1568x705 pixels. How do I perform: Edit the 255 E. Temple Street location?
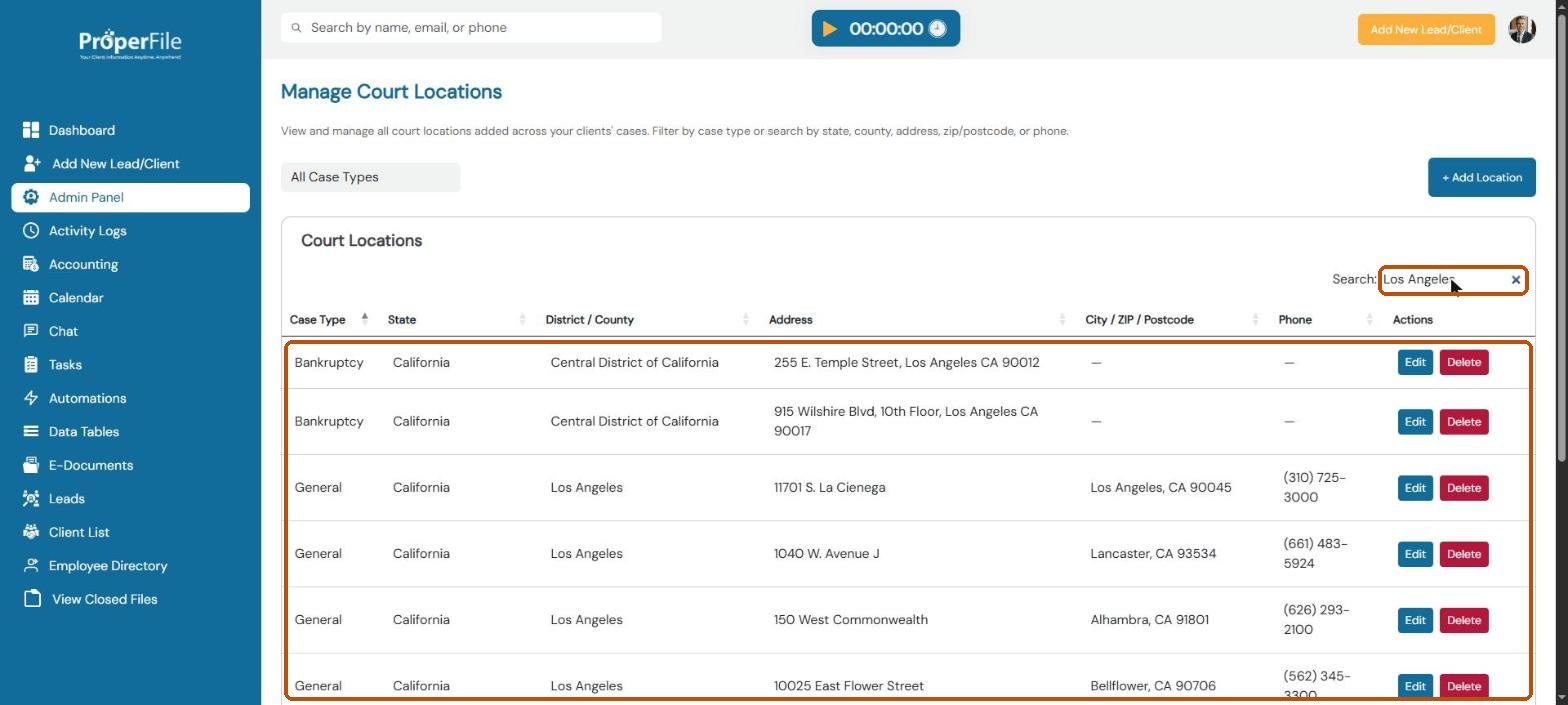1415,362
